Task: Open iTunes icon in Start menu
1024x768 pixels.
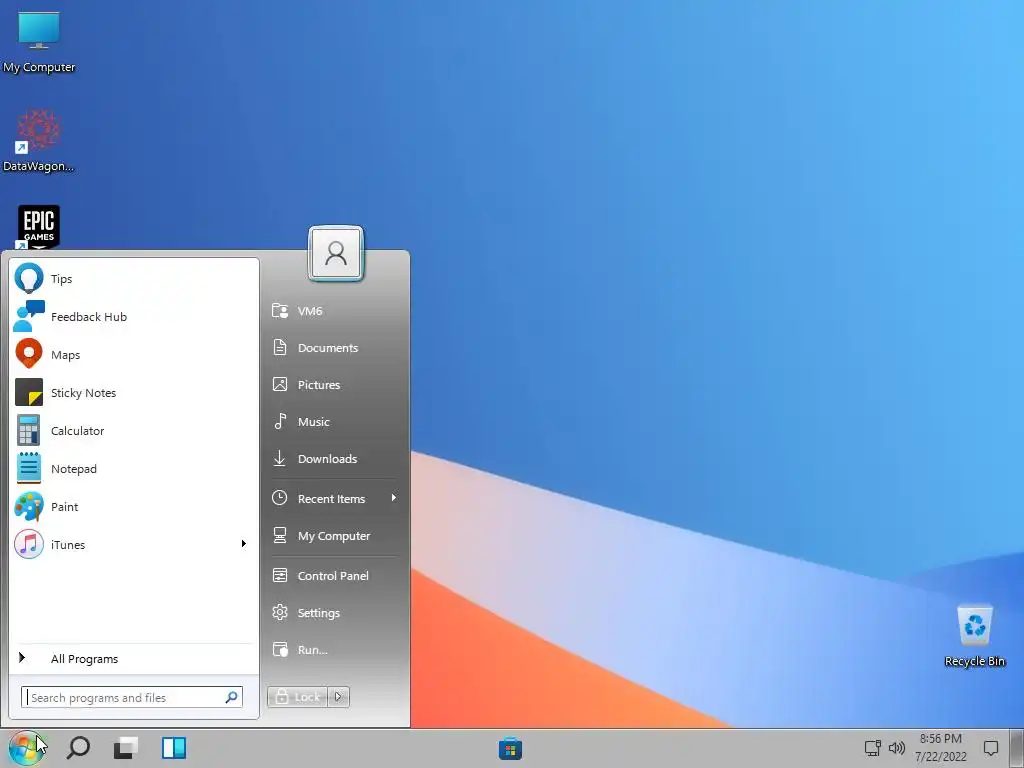Action: [x=29, y=544]
